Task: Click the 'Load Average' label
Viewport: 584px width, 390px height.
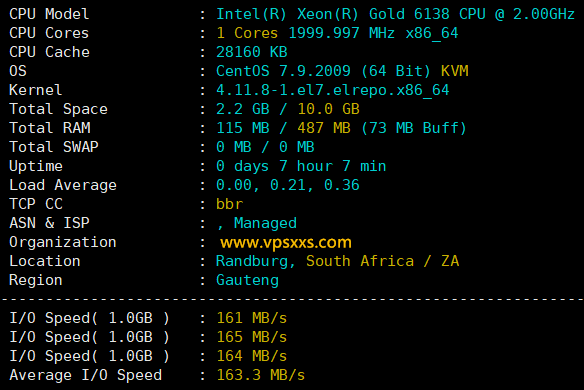Action: click(63, 185)
